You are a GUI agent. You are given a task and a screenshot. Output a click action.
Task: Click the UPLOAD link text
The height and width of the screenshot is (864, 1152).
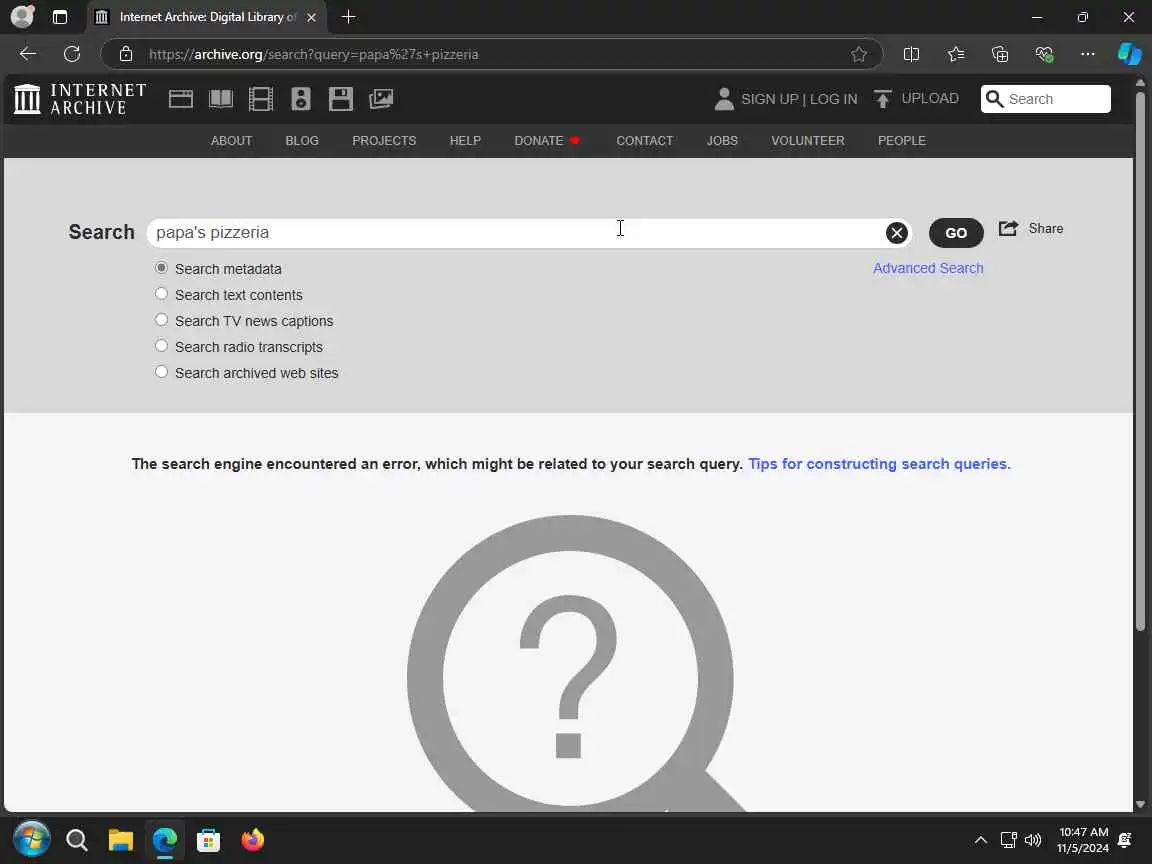pyautogui.click(x=929, y=98)
